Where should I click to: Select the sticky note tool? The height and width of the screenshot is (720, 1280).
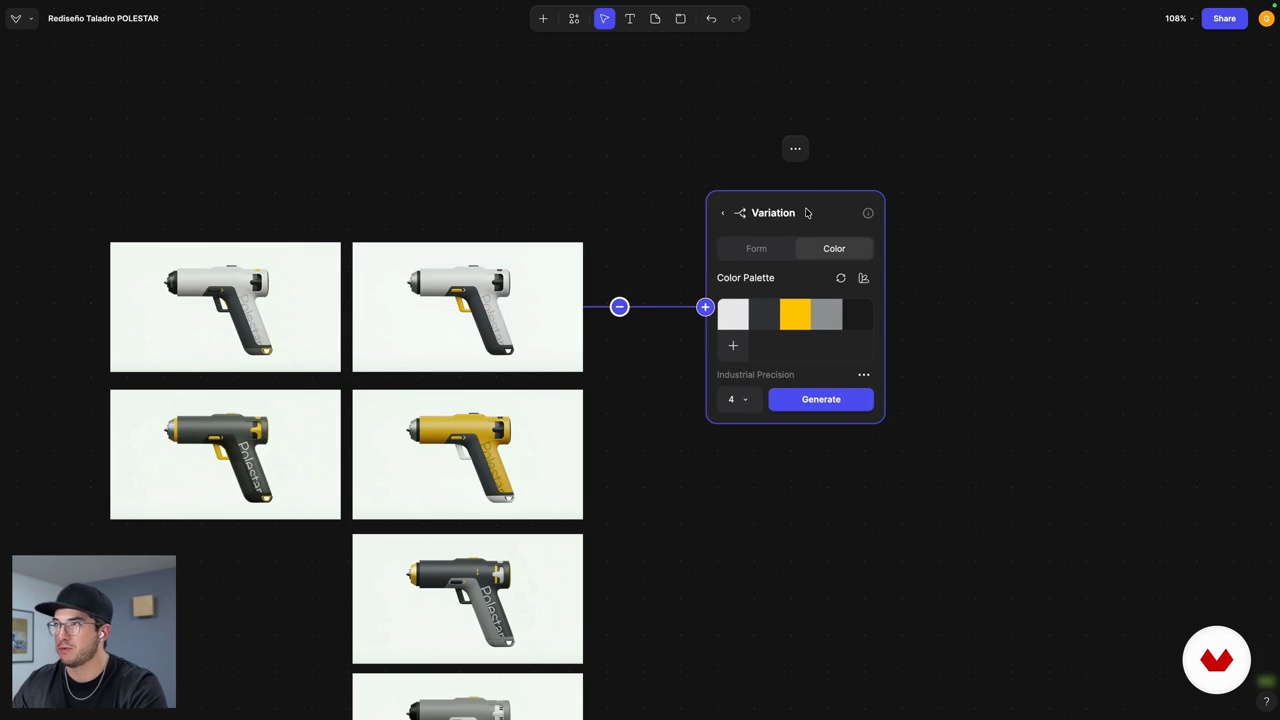pyautogui.click(x=655, y=18)
